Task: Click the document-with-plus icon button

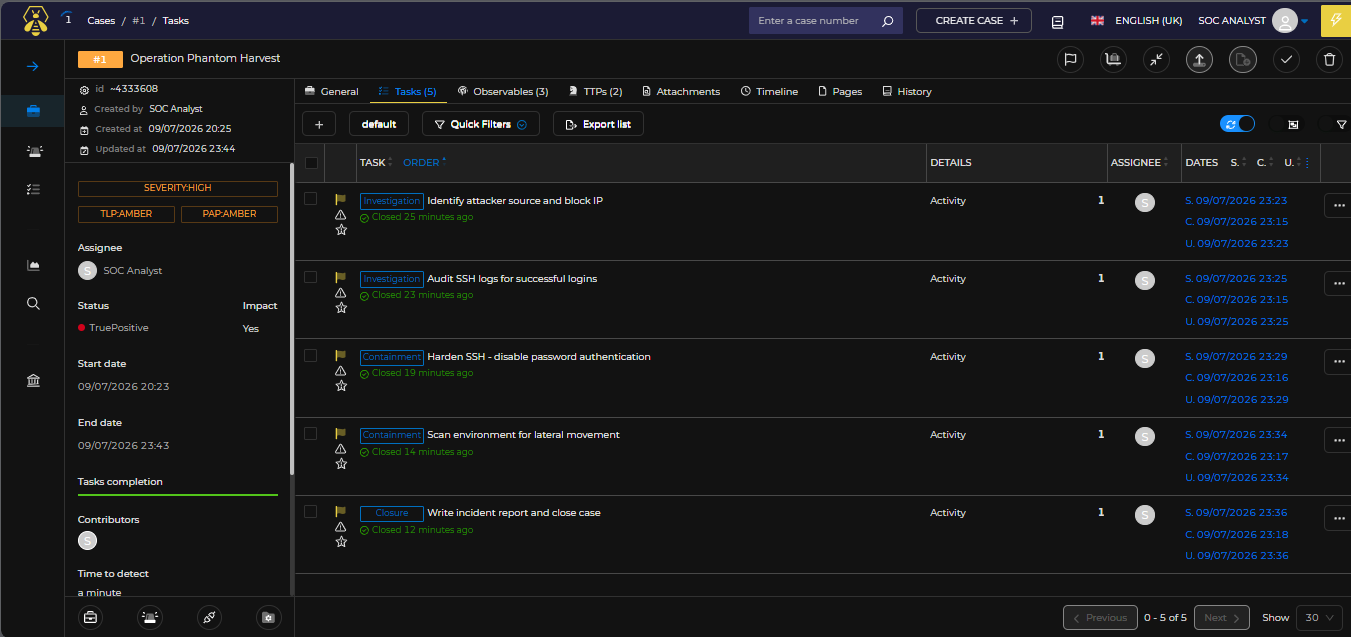Action: (1243, 60)
